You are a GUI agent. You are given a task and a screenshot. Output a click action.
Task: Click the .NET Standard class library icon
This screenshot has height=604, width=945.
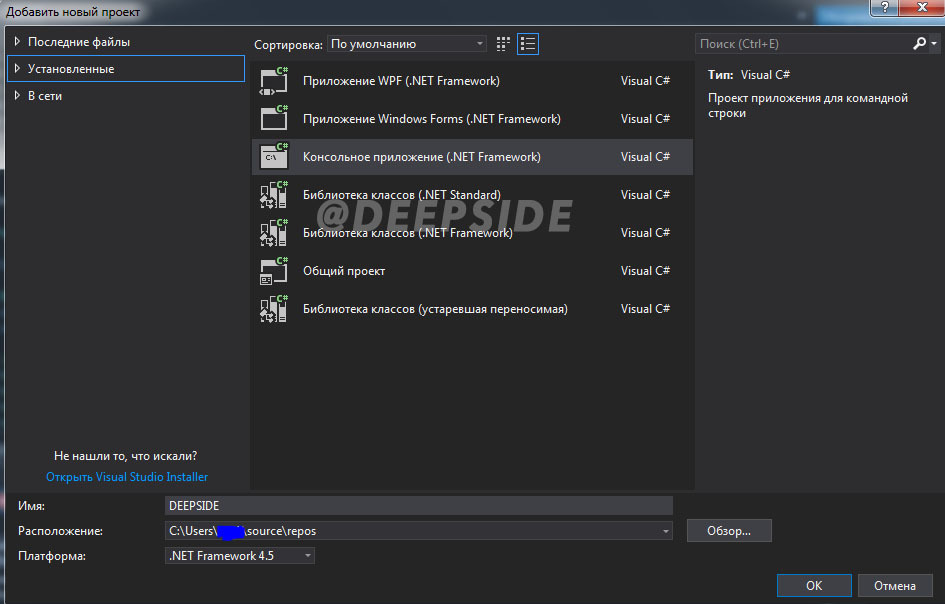[273, 195]
